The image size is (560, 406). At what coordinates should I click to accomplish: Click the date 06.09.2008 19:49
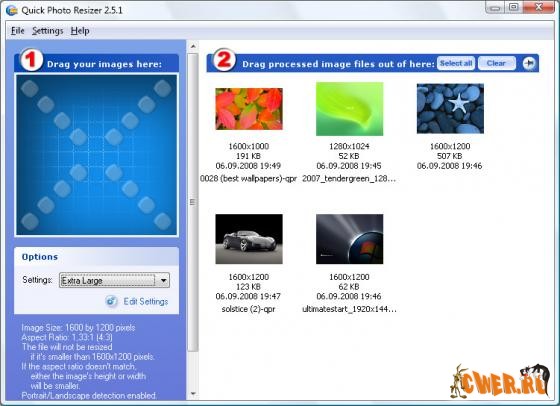(248, 166)
